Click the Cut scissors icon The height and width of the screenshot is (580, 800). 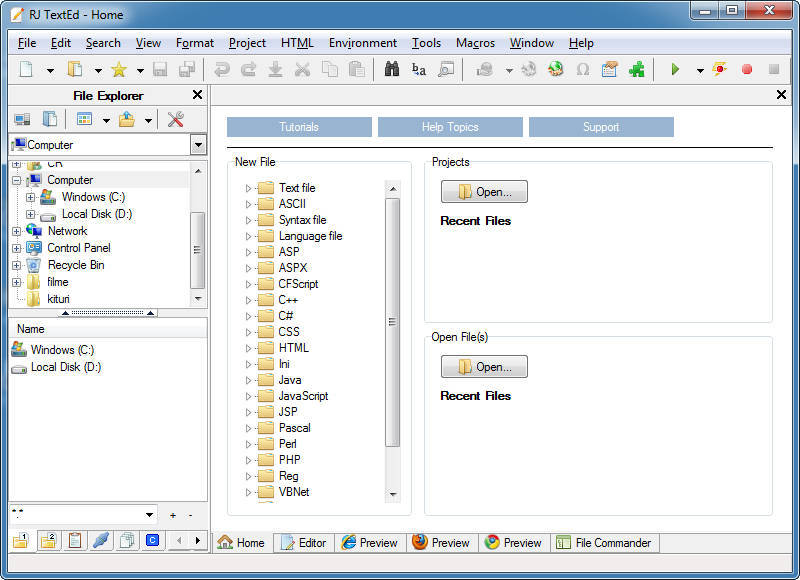point(303,69)
